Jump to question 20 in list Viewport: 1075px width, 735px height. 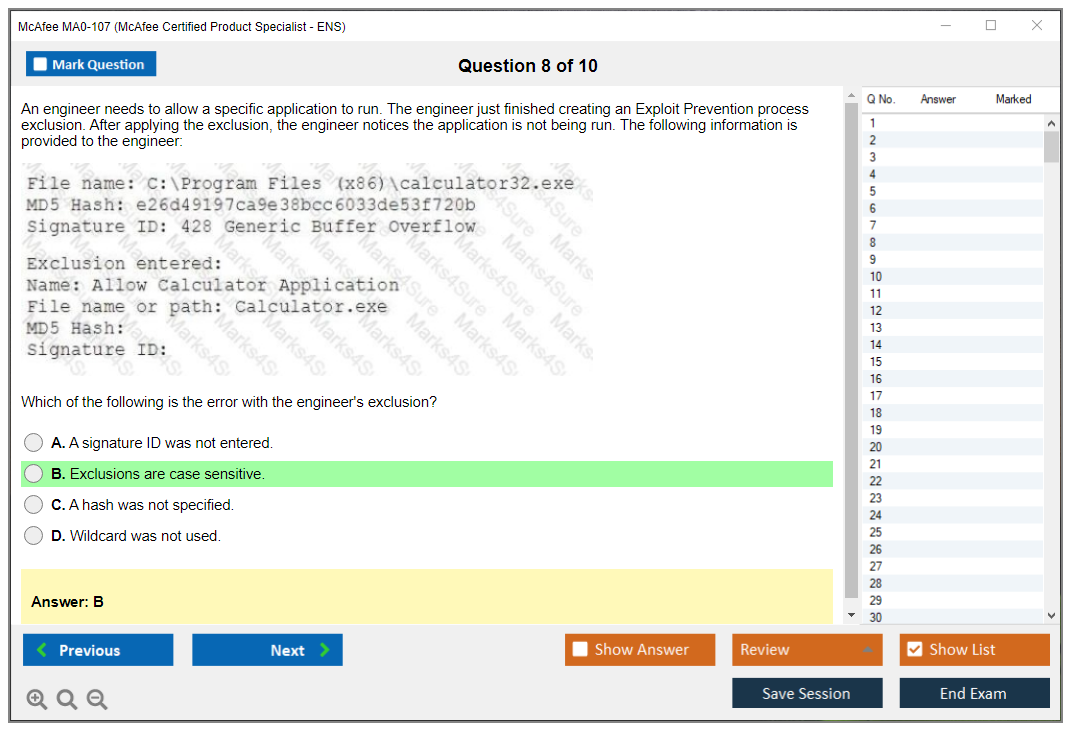pyautogui.click(x=876, y=447)
